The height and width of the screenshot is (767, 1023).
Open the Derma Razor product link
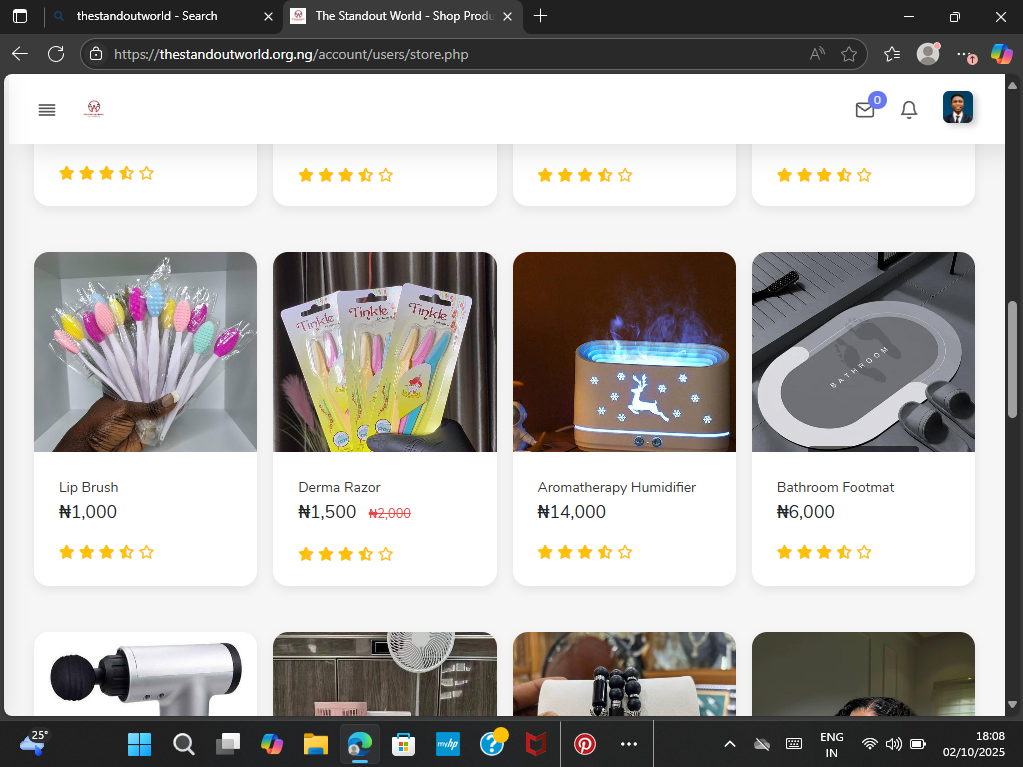pos(339,487)
